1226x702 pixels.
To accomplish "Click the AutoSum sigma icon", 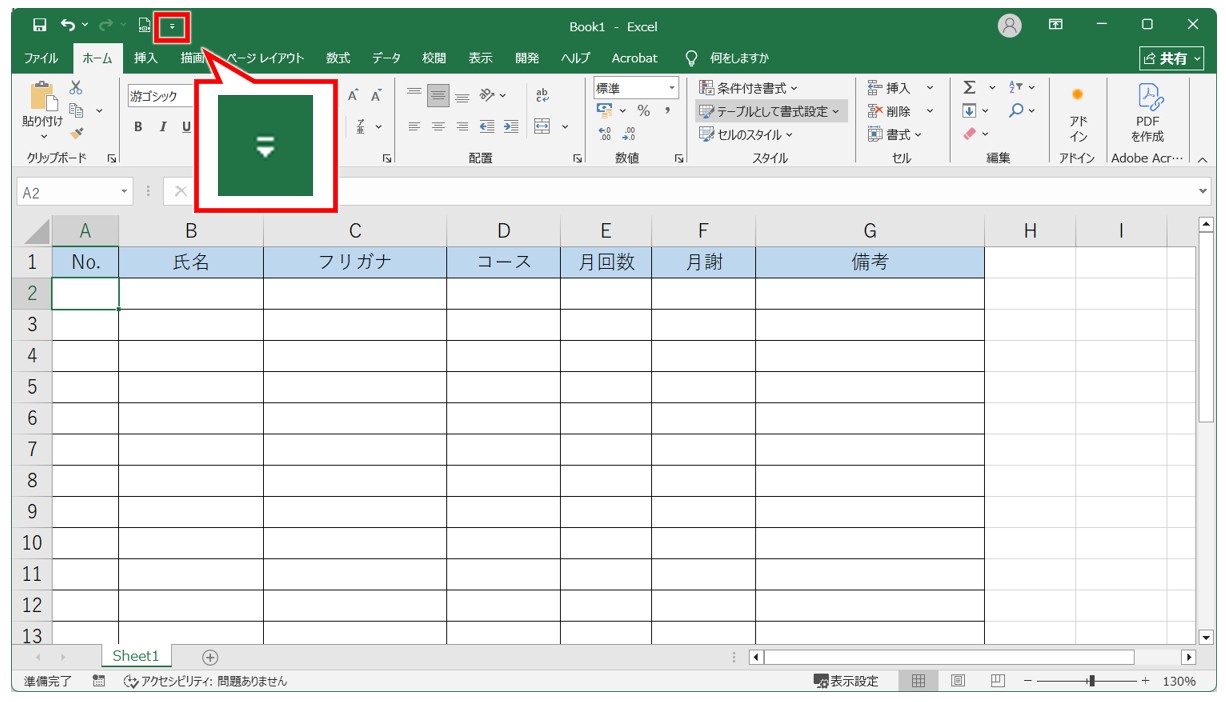I will [x=969, y=88].
